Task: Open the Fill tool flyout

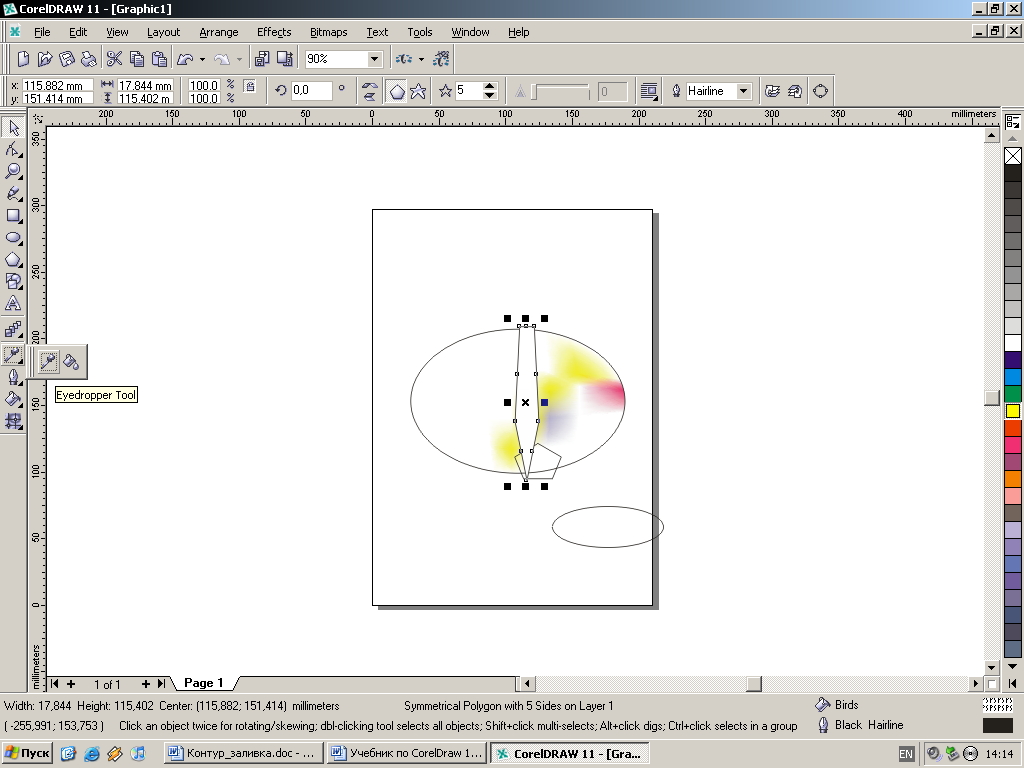Action: pyautogui.click(x=13, y=399)
